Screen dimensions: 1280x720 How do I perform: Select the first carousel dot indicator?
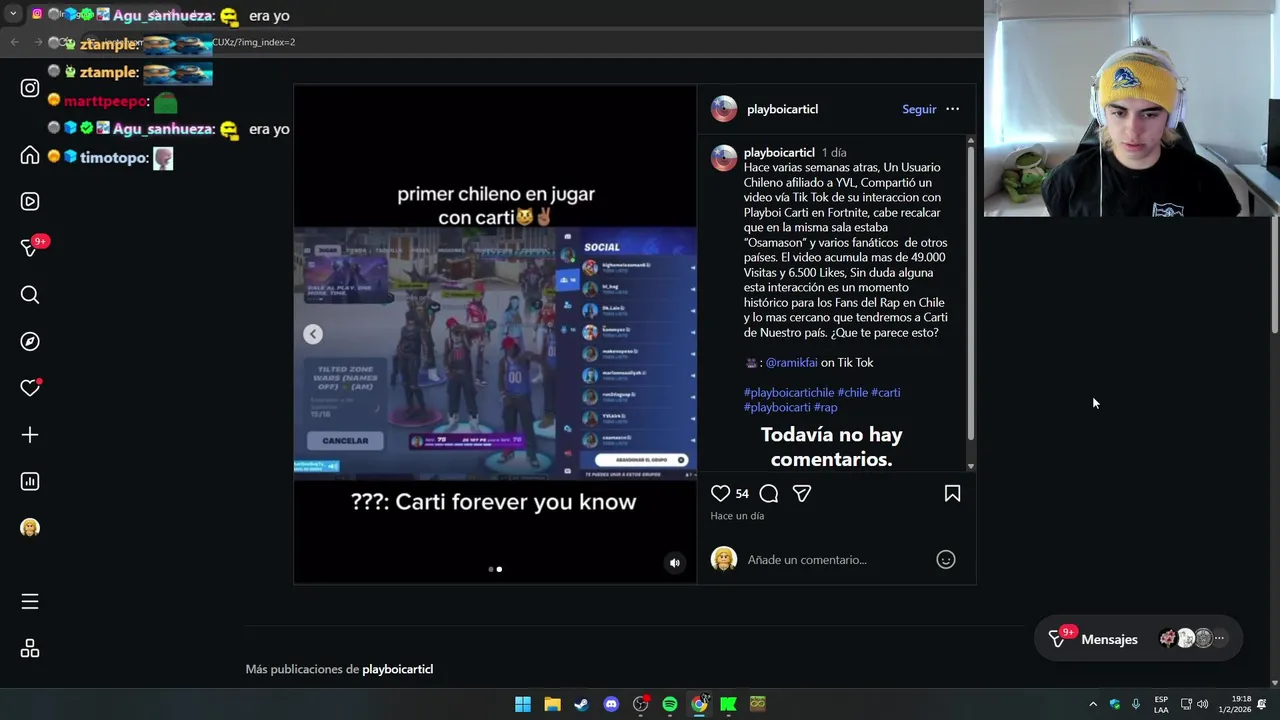(490, 569)
